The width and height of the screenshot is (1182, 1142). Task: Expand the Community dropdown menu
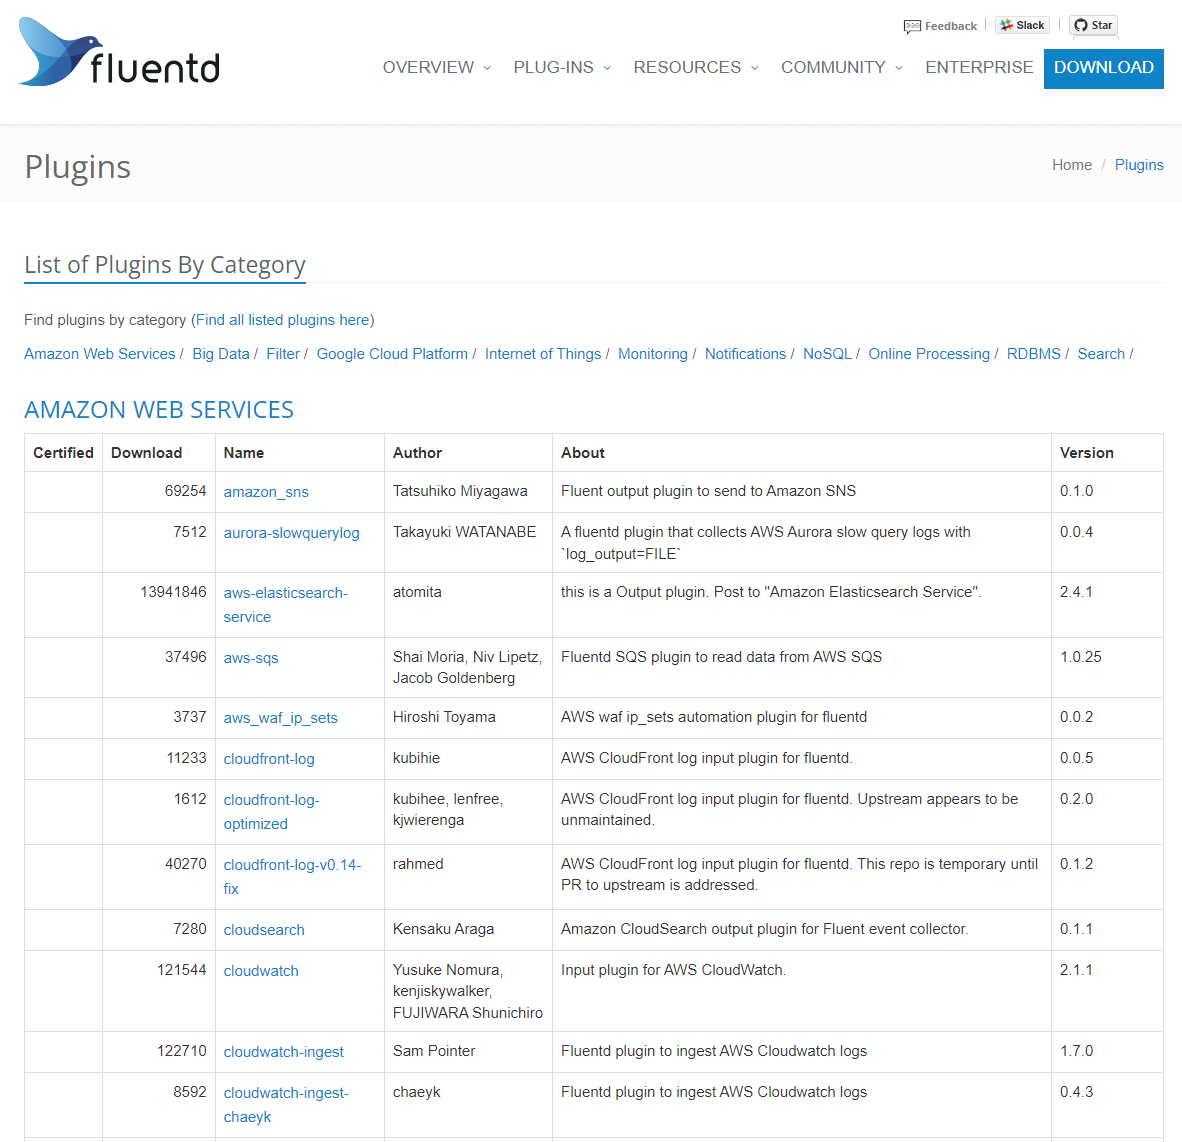tap(841, 67)
